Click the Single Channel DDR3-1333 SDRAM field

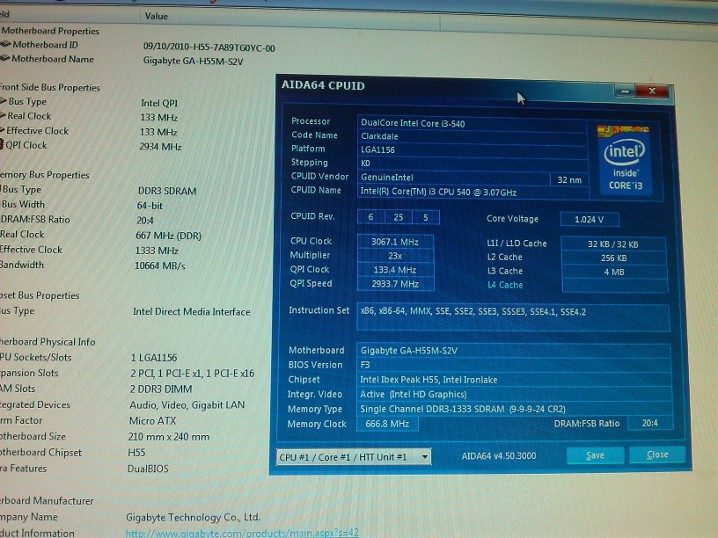coord(514,409)
